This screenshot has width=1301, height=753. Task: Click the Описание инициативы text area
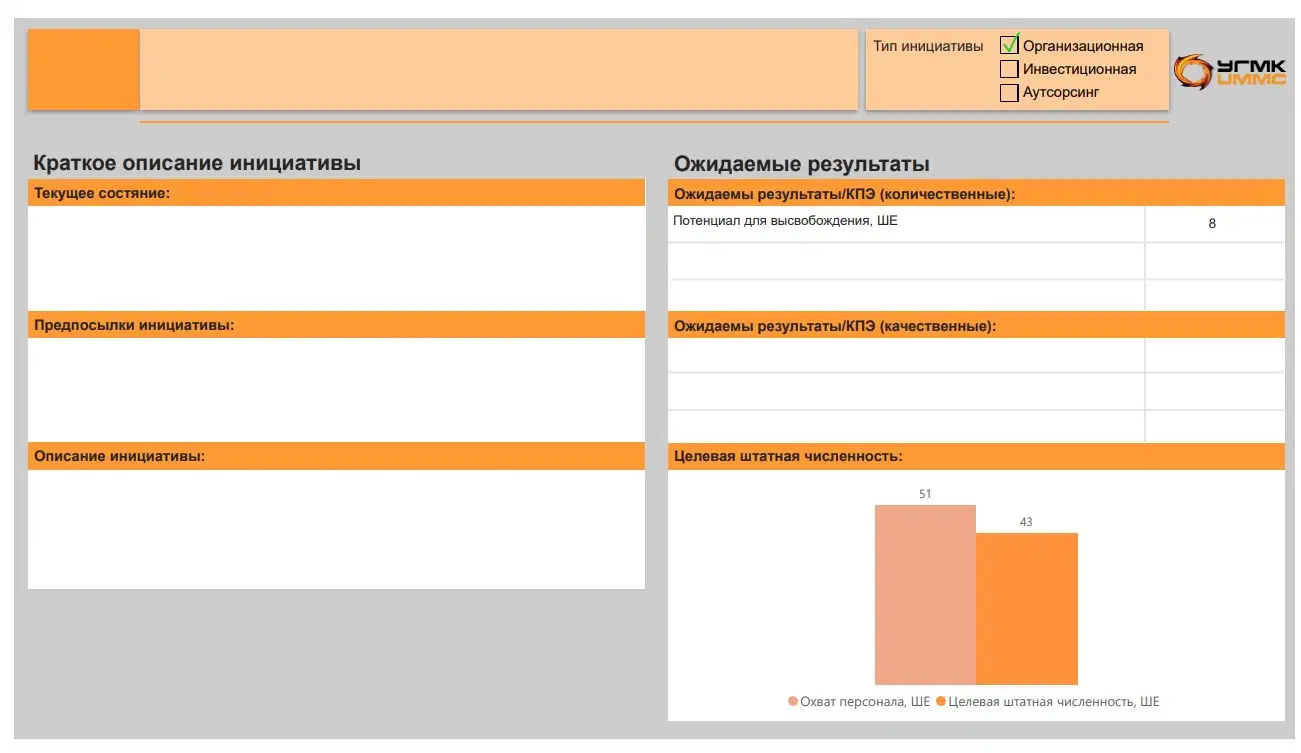(336, 529)
